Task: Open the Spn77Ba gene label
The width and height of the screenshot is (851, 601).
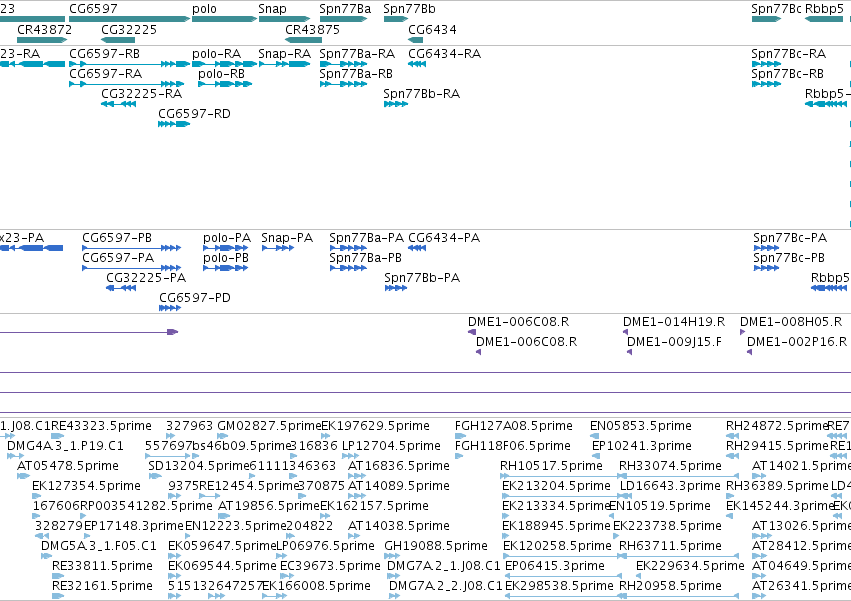Action: (x=345, y=9)
